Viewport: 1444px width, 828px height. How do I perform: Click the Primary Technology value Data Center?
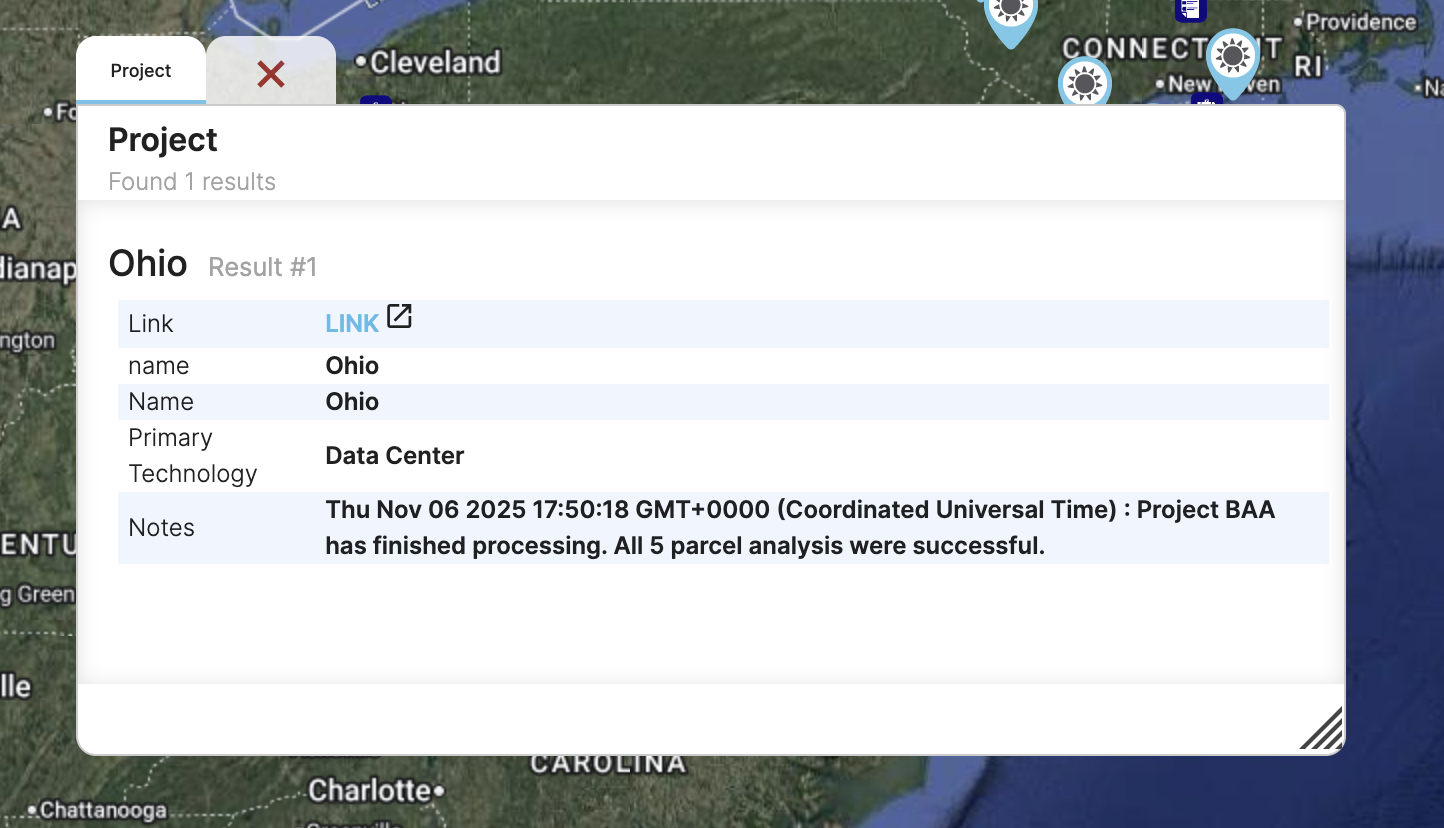coord(394,455)
